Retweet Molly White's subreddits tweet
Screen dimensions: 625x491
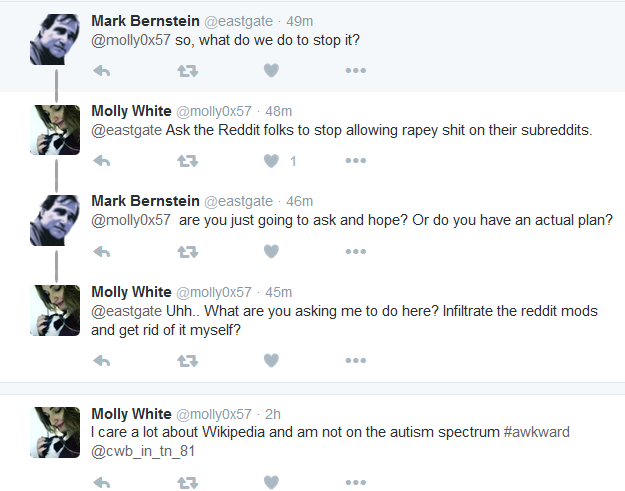187,161
